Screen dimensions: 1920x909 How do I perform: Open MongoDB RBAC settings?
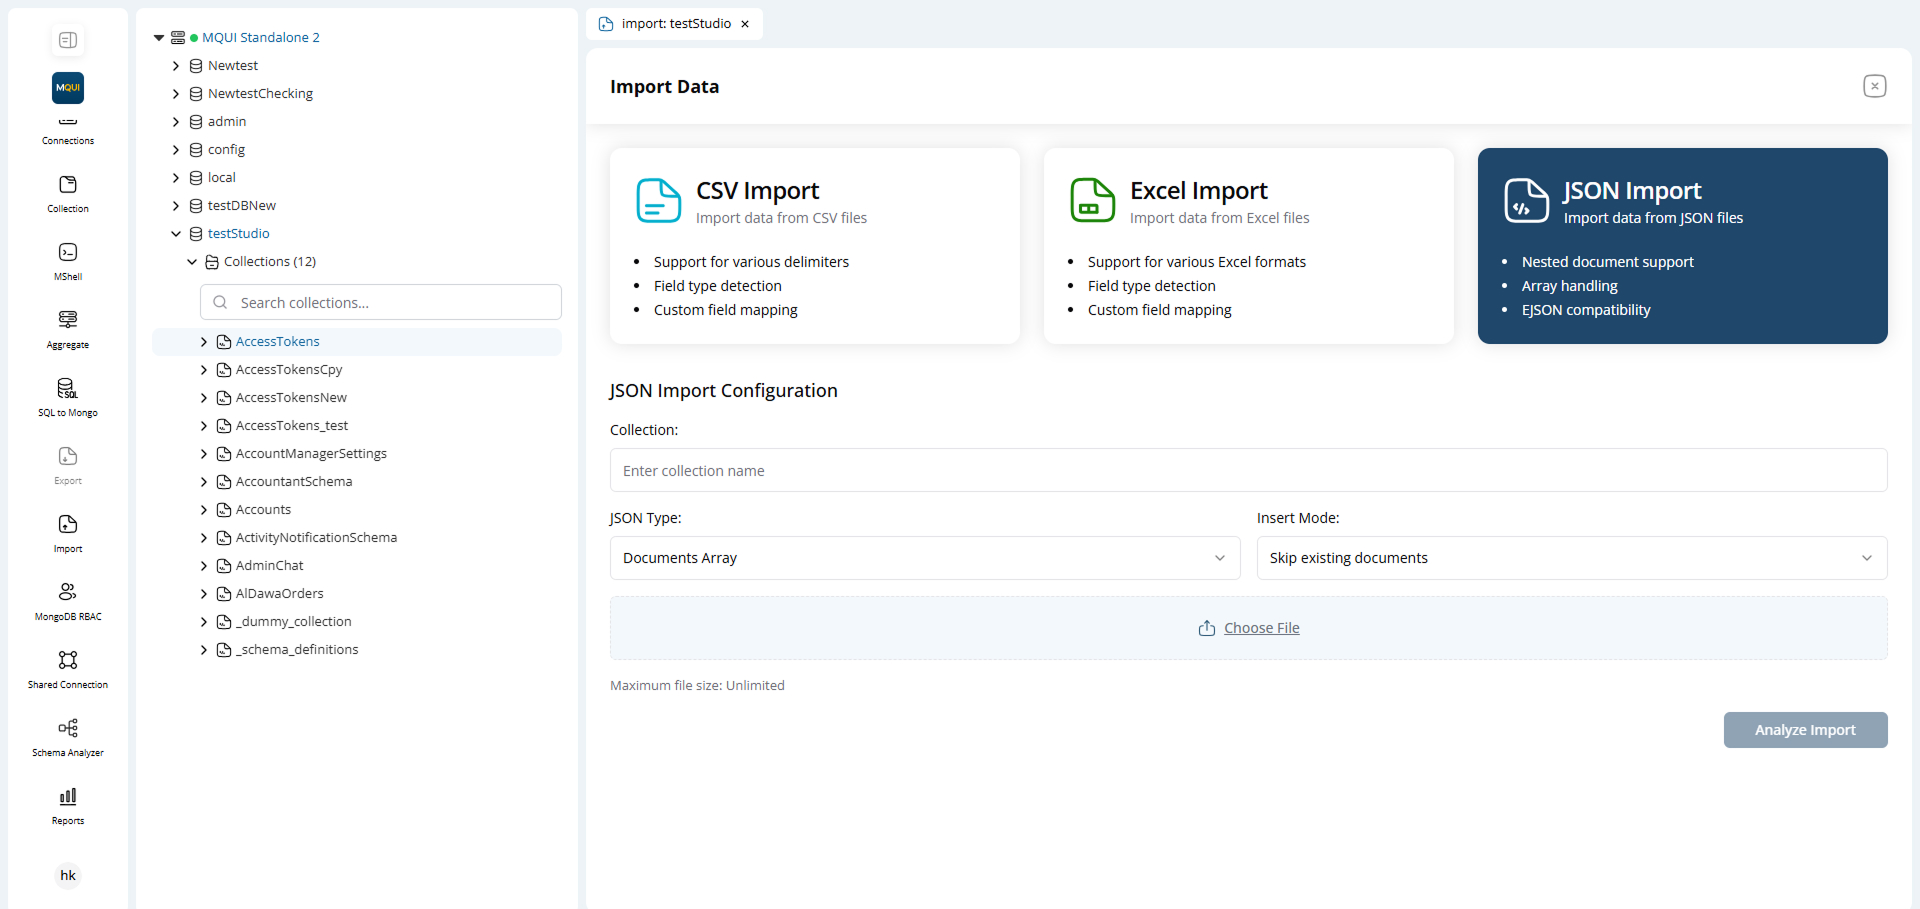67,598
